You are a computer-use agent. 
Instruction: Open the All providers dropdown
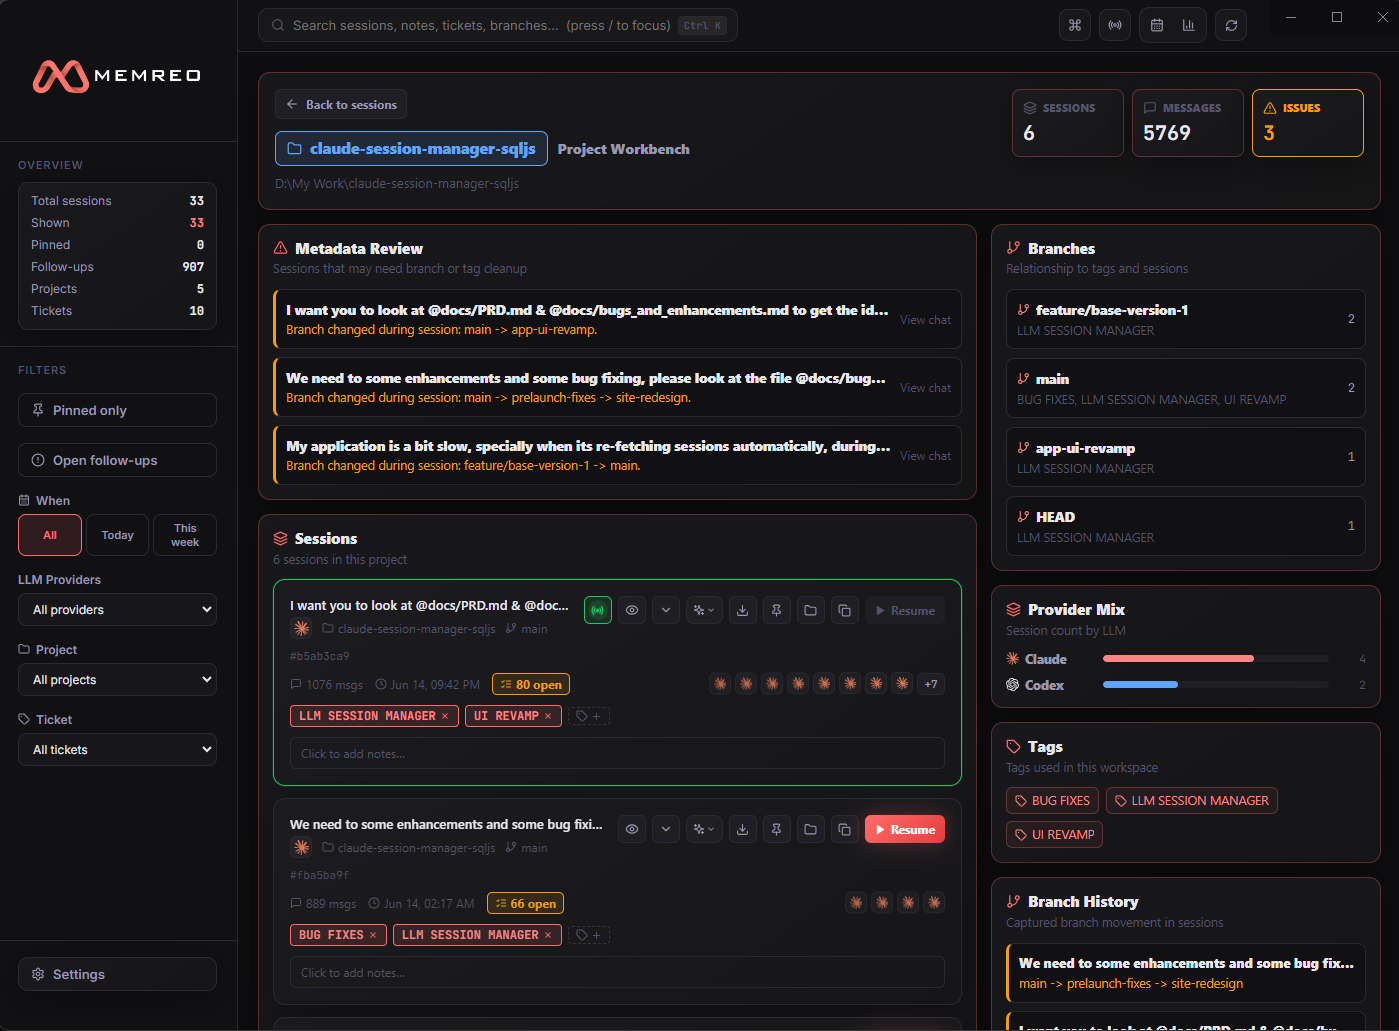pyautogui.click(x=118, y=610)
